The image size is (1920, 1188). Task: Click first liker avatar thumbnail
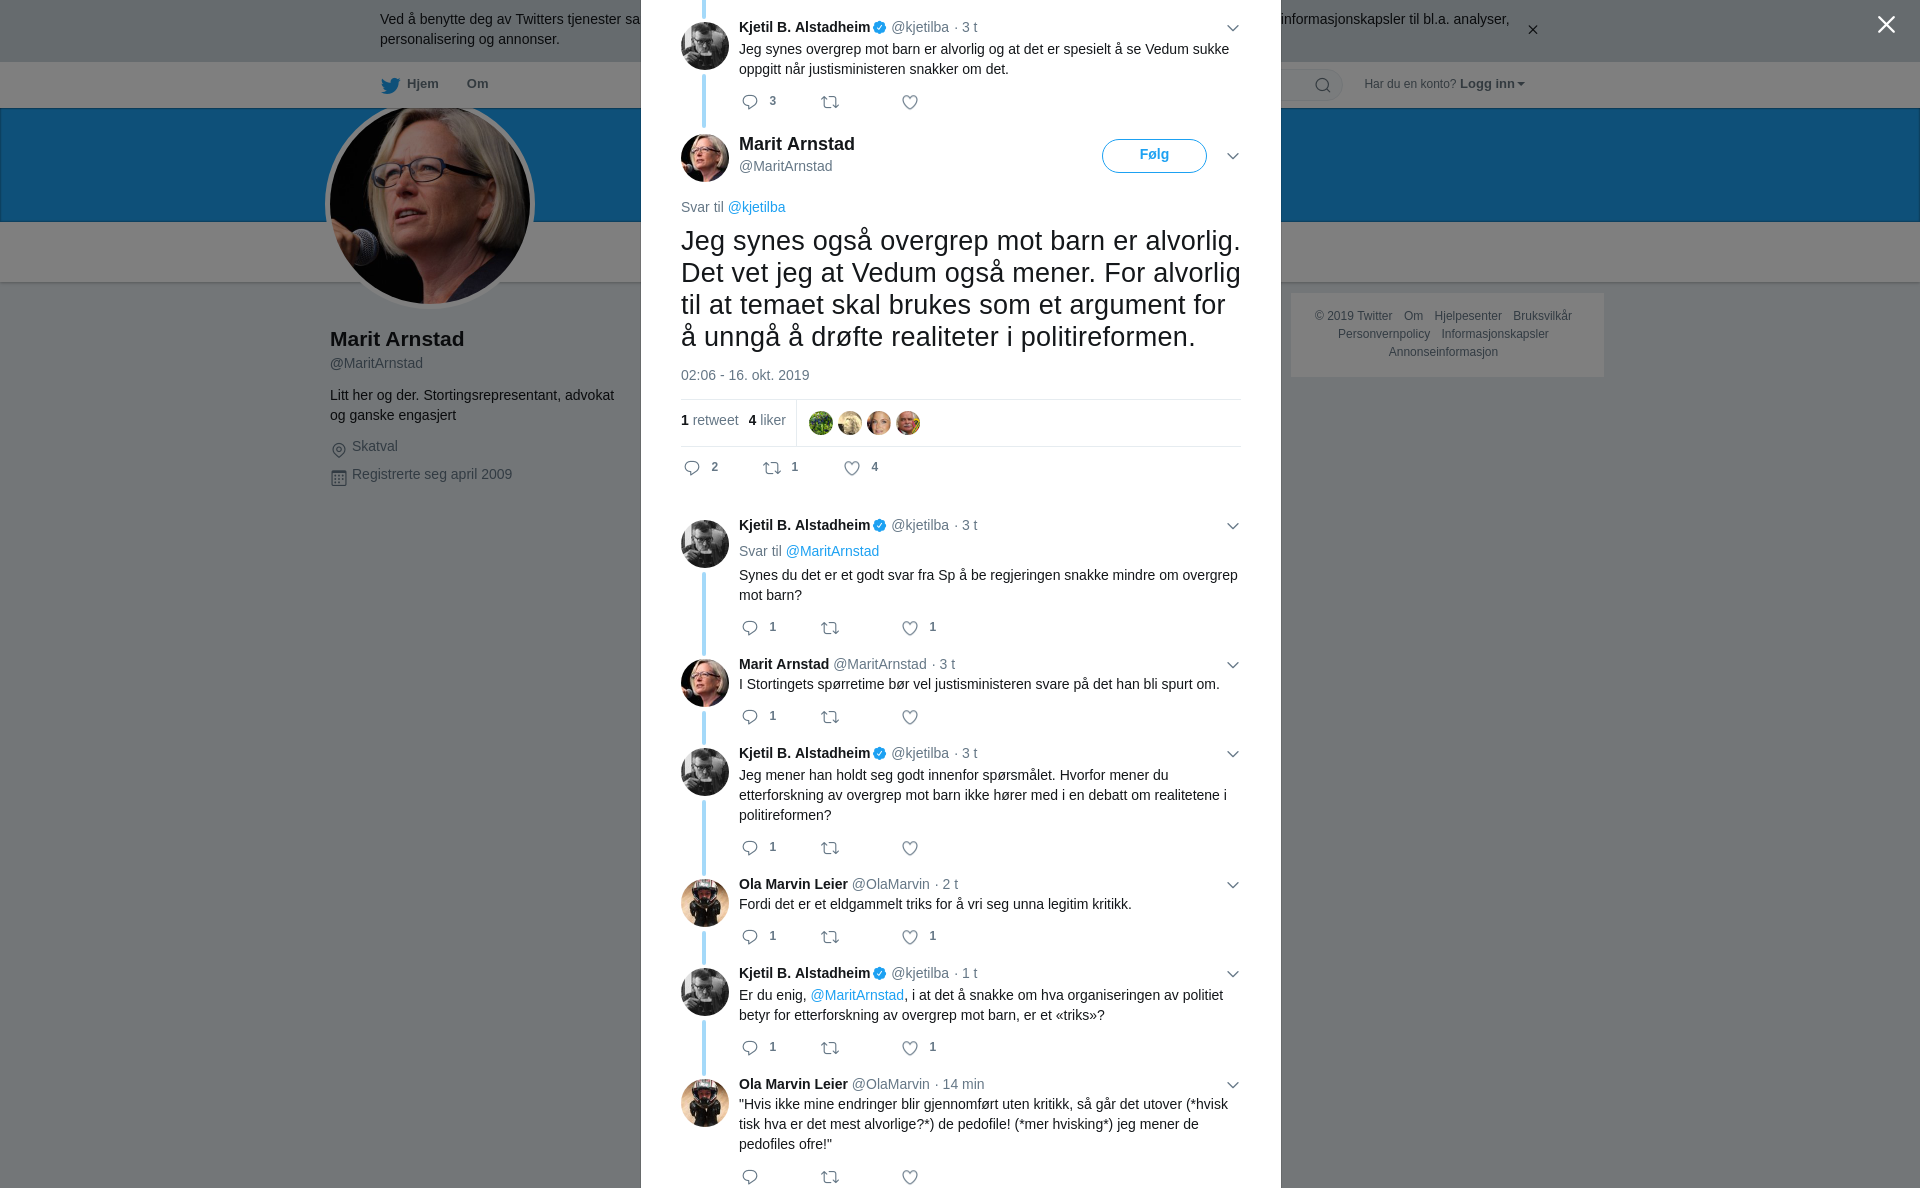click(821, 423)
